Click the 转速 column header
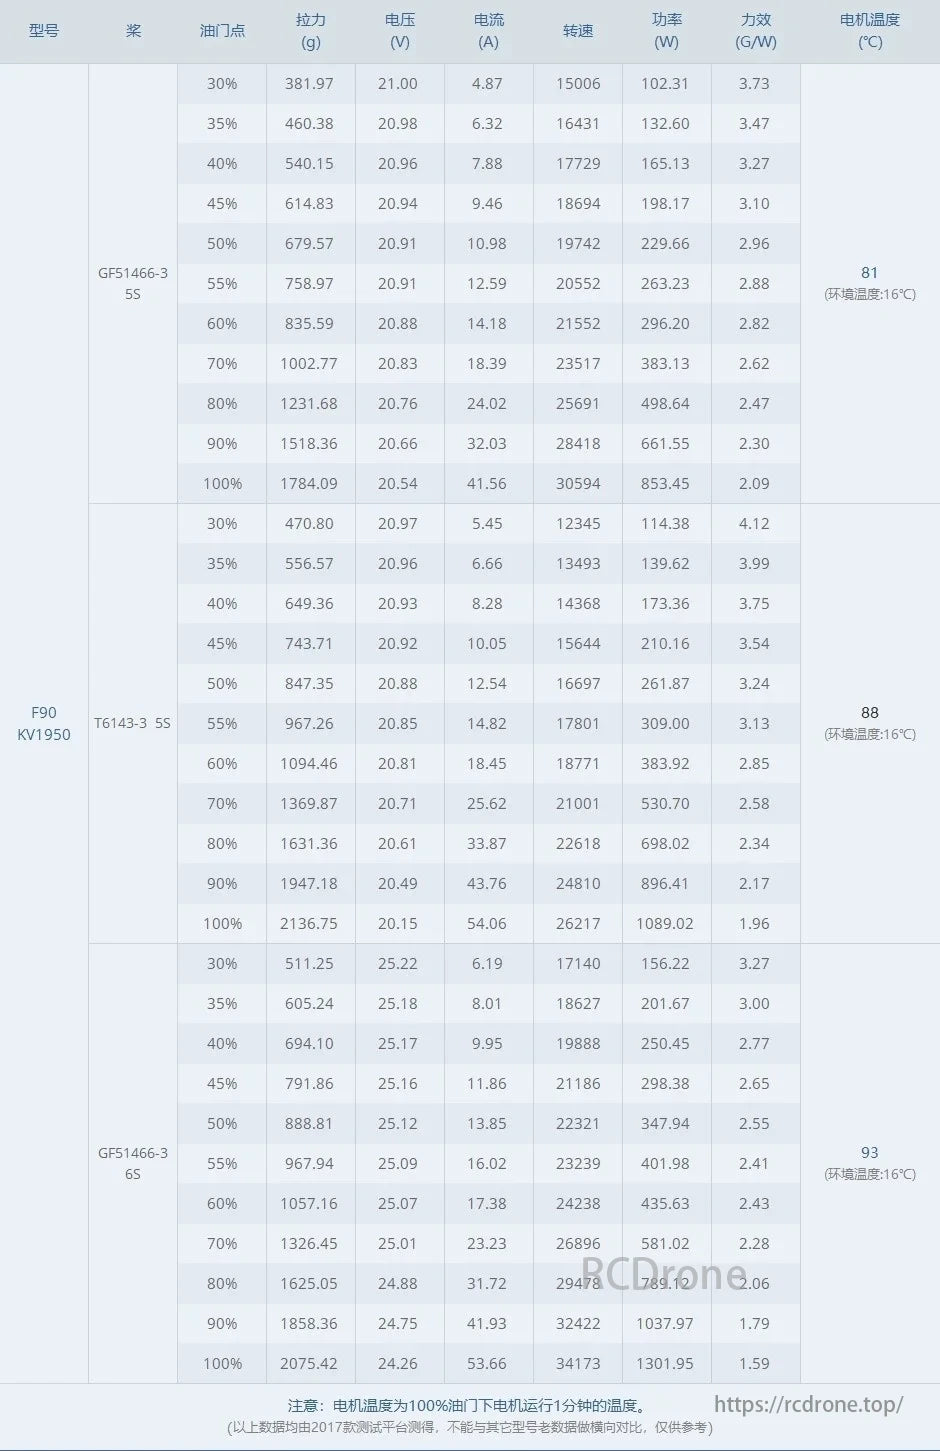 (x=577, y=31)
